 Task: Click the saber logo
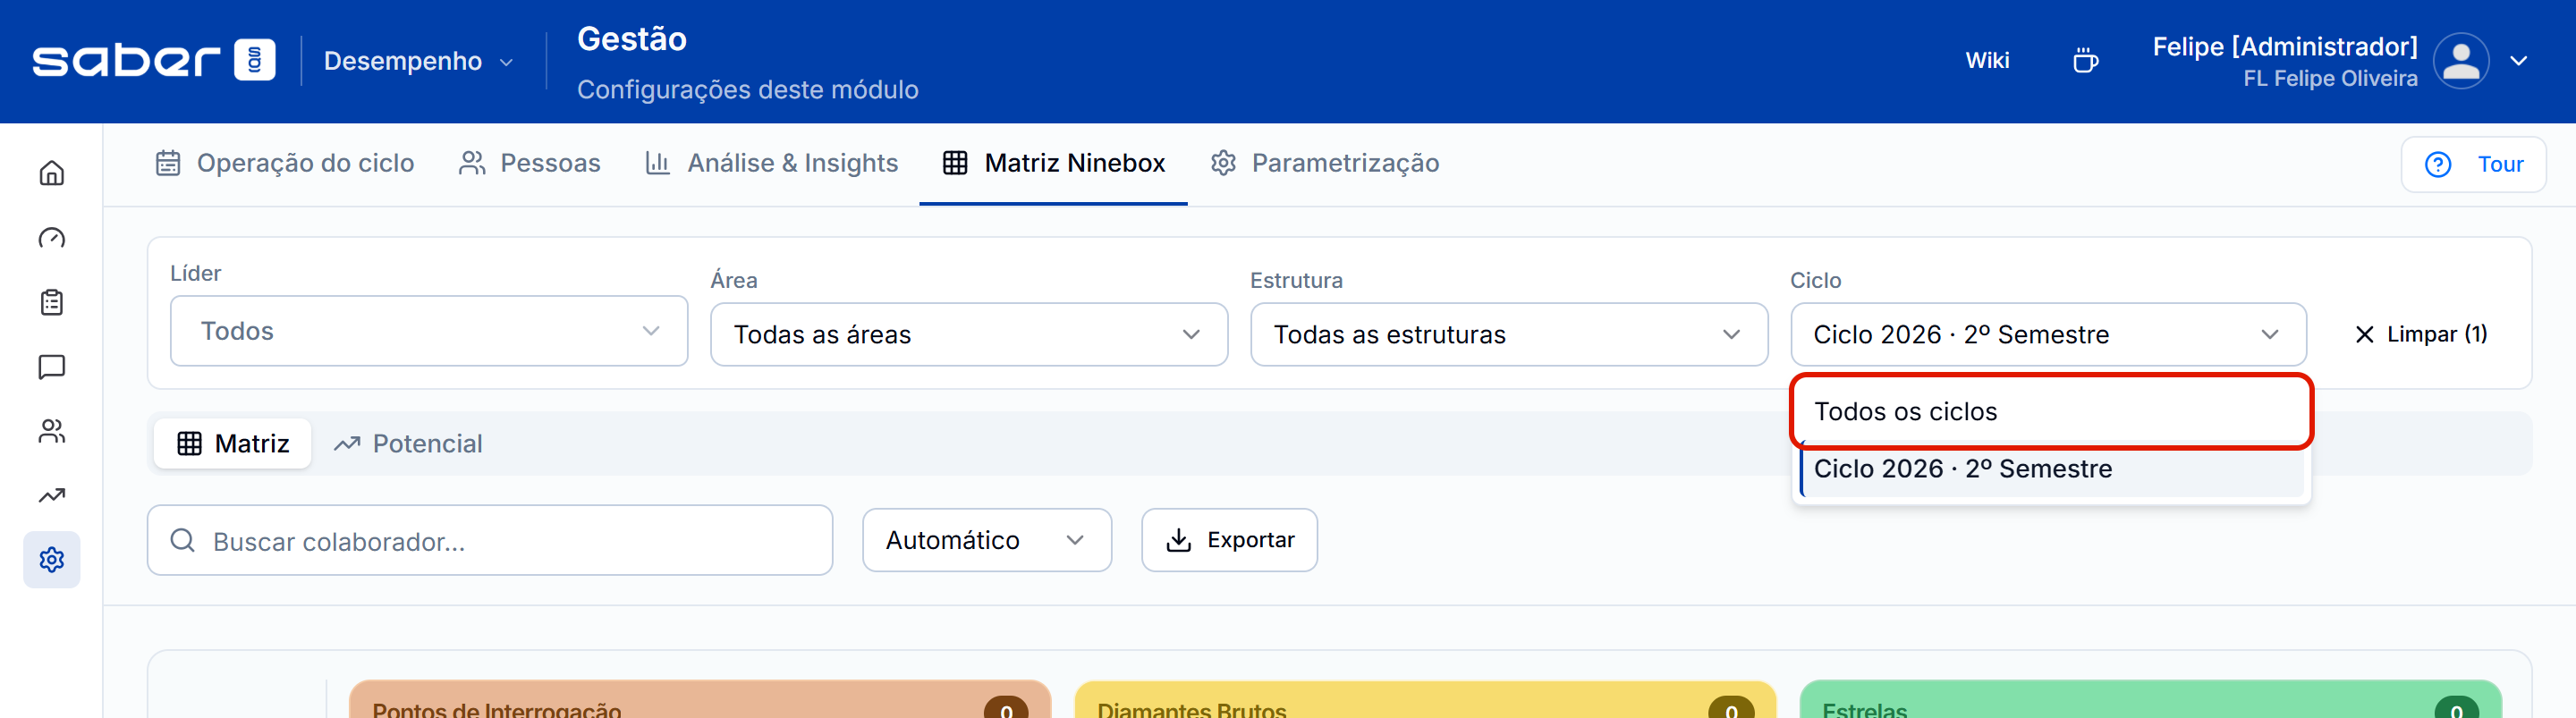[x=154, y=60]
